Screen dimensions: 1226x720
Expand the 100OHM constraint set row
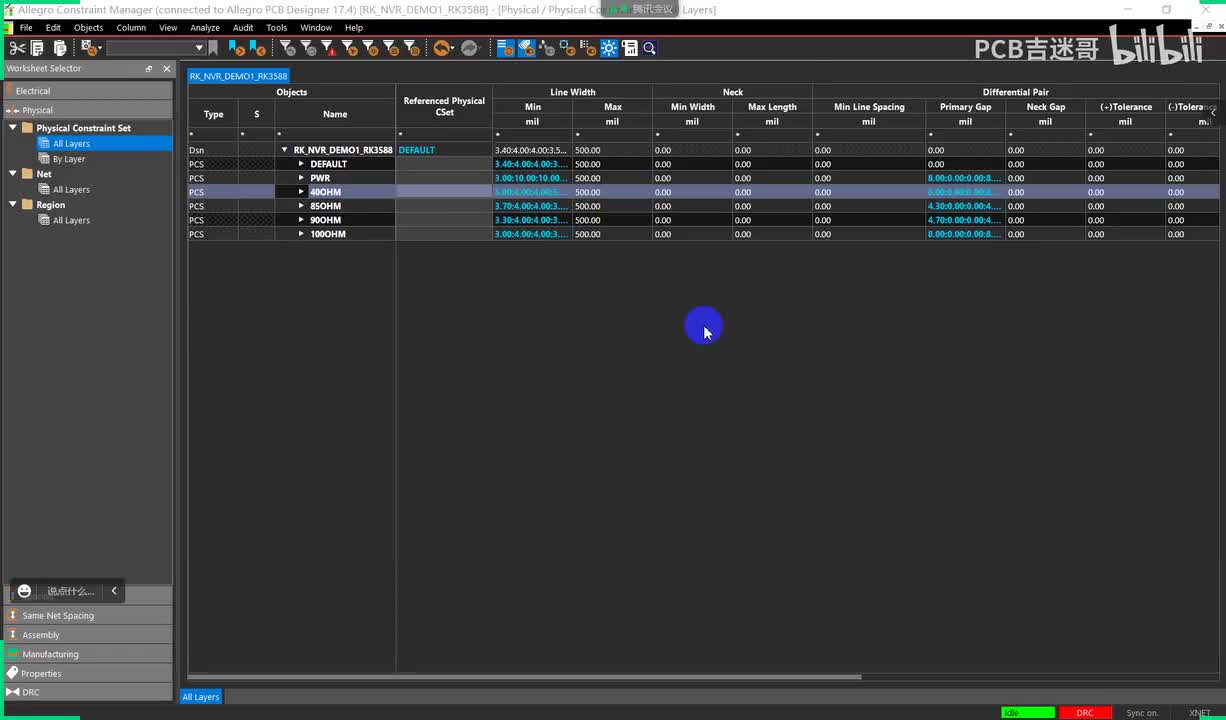click(301, 234)
